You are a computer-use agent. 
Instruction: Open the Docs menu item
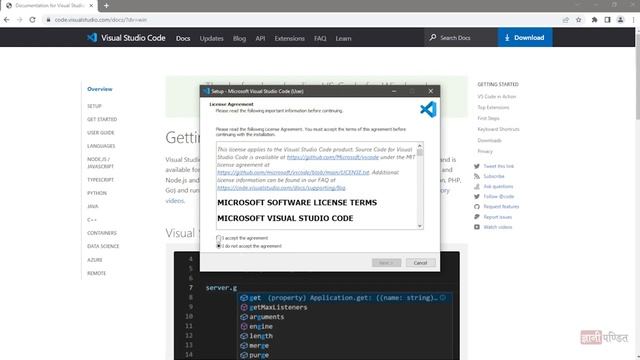(x=183, y=38)
